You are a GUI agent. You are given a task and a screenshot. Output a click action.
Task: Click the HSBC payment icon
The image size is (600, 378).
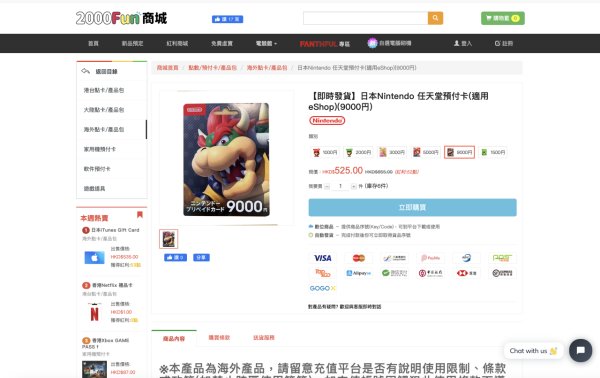[466, 273]
